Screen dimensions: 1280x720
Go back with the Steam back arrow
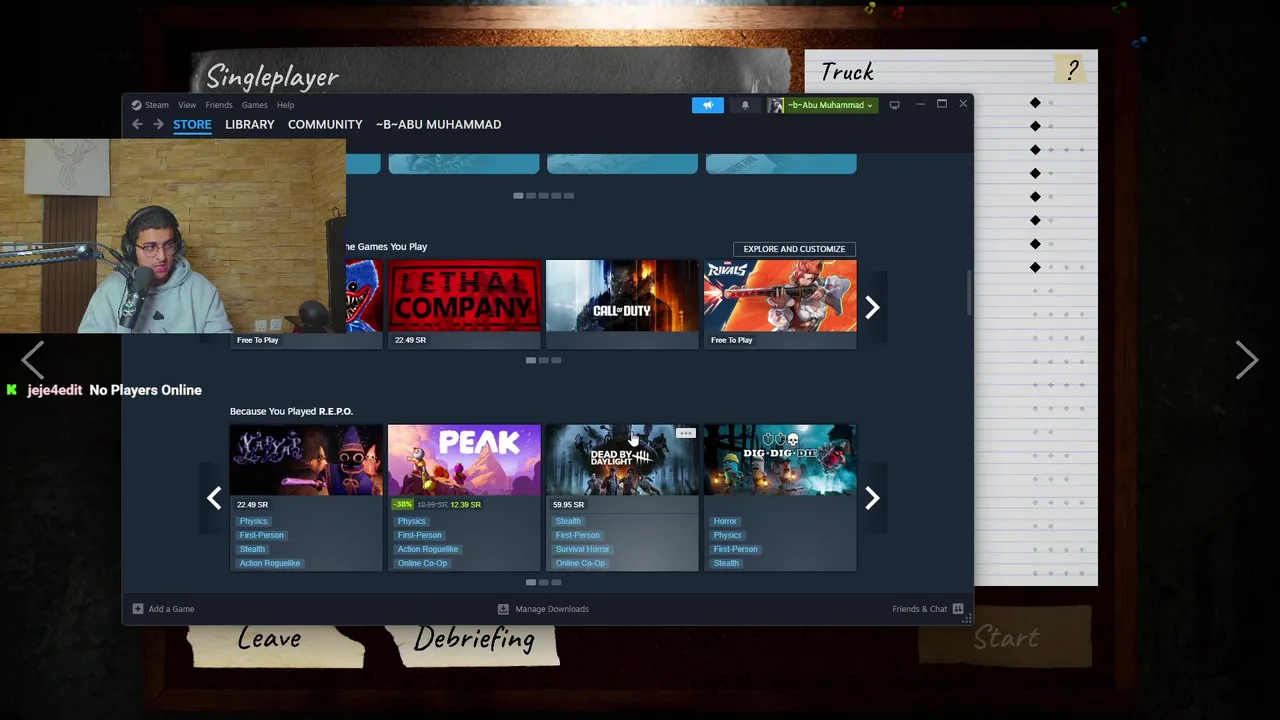(137, 125)
